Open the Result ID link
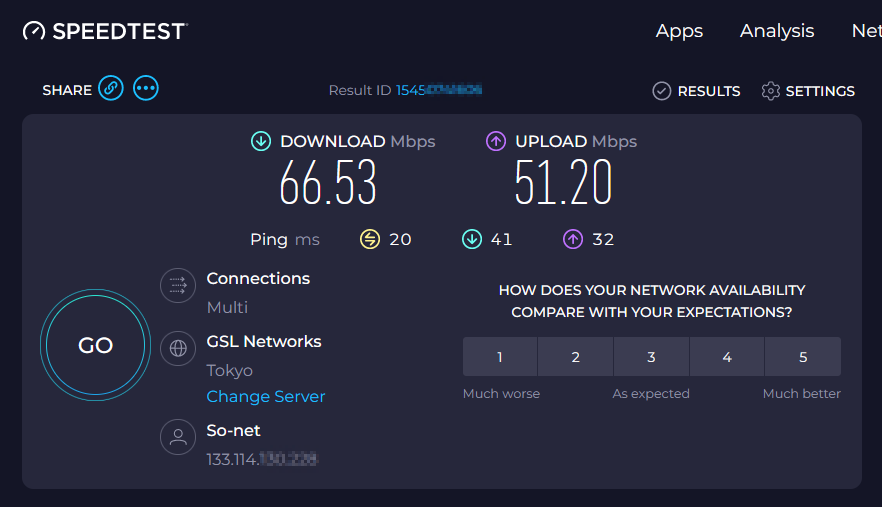 pos(439,90)
